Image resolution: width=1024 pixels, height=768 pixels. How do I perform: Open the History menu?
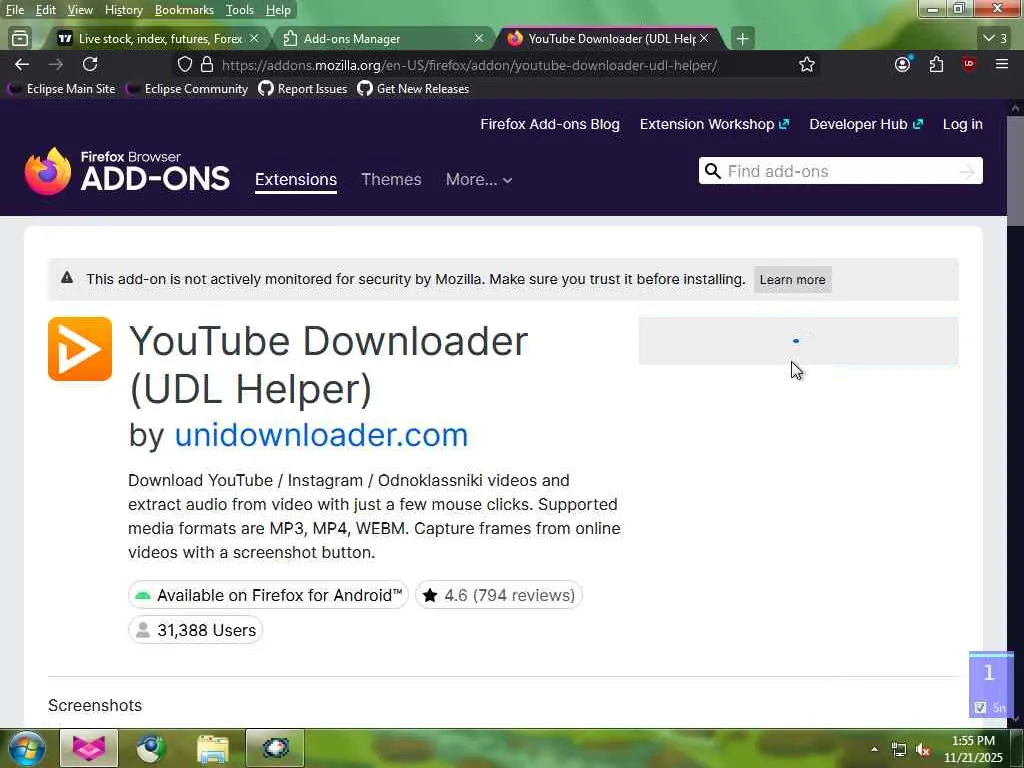click(123, 10)
